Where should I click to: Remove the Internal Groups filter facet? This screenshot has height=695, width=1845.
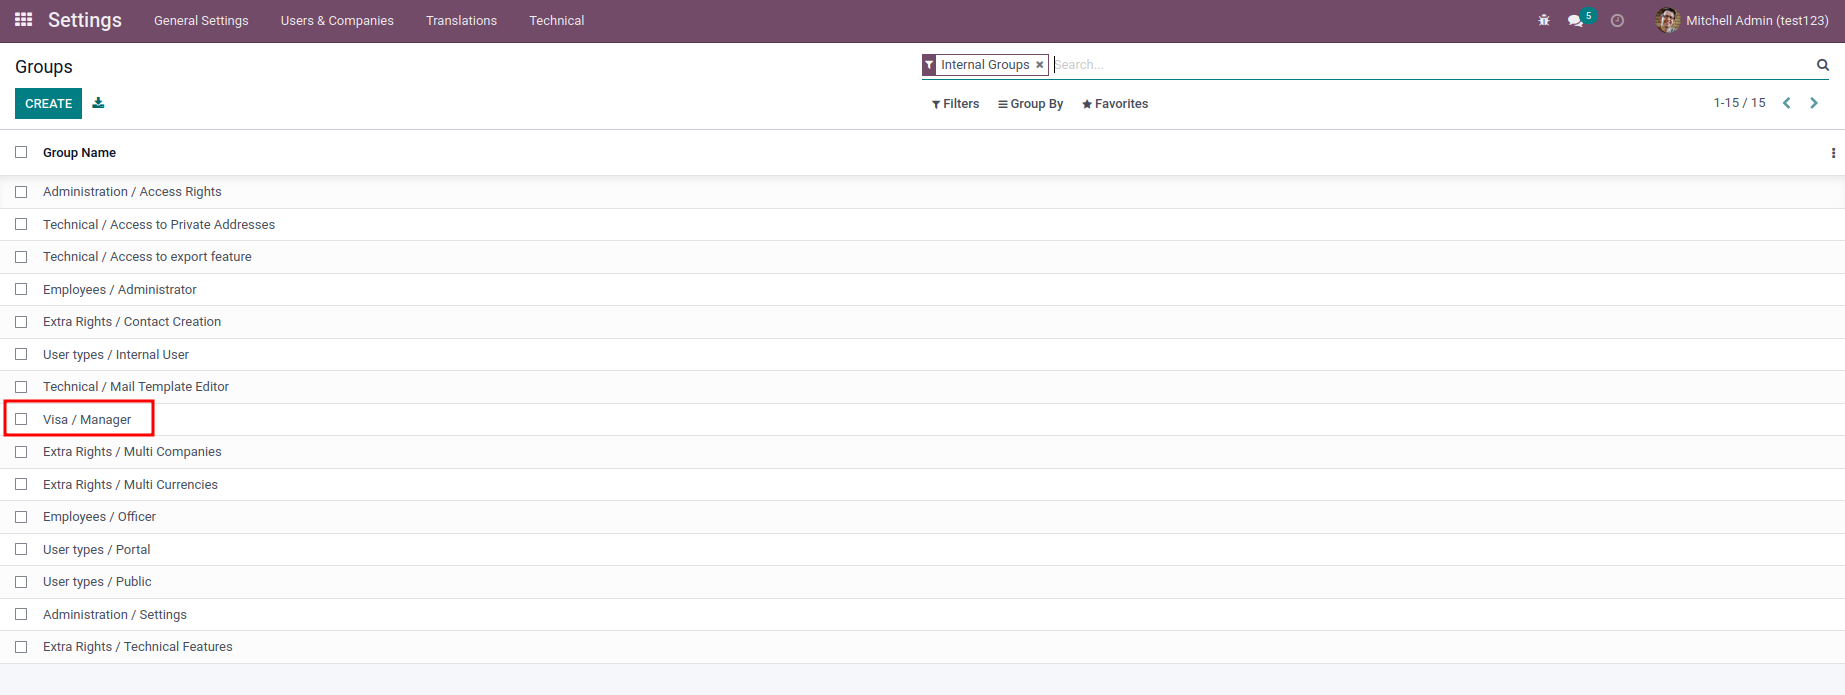[x=1039, y=65]
